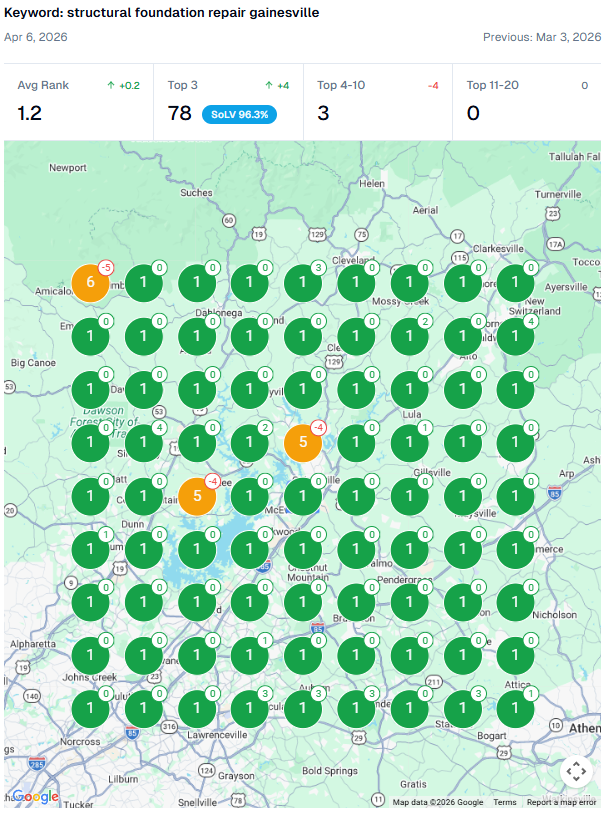Click the Previous: Mar 3, 2026 date label
The width and height of the screenshot is (608, 813).
542,37
